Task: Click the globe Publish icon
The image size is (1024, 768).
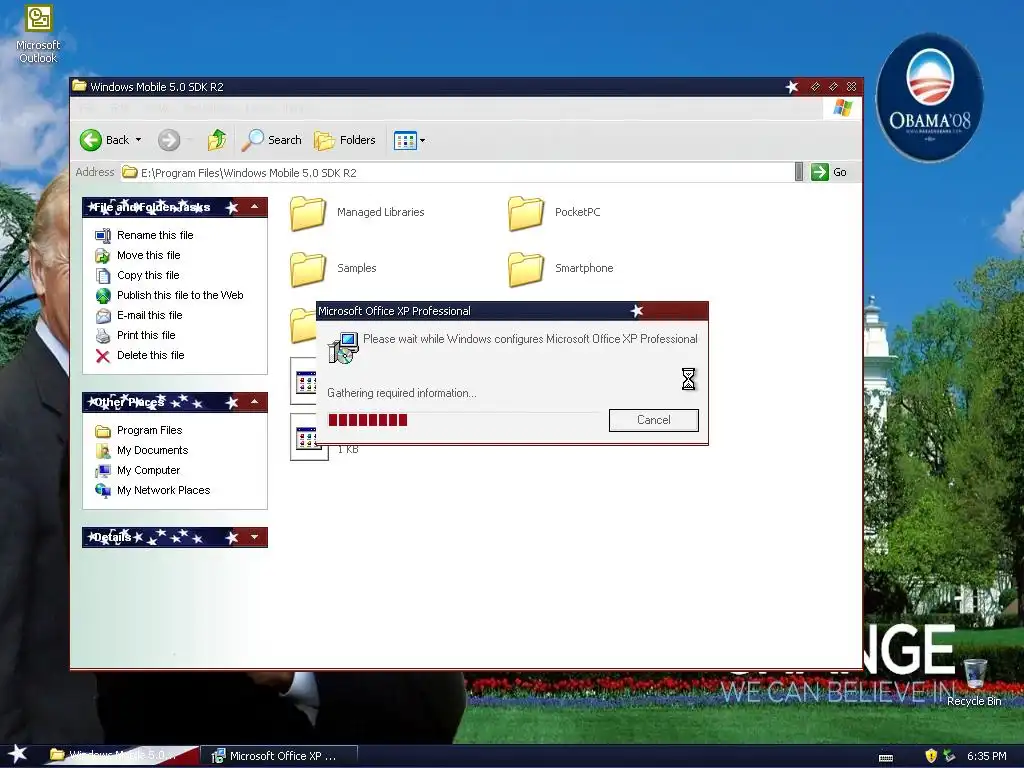Action: pos(103,296)
